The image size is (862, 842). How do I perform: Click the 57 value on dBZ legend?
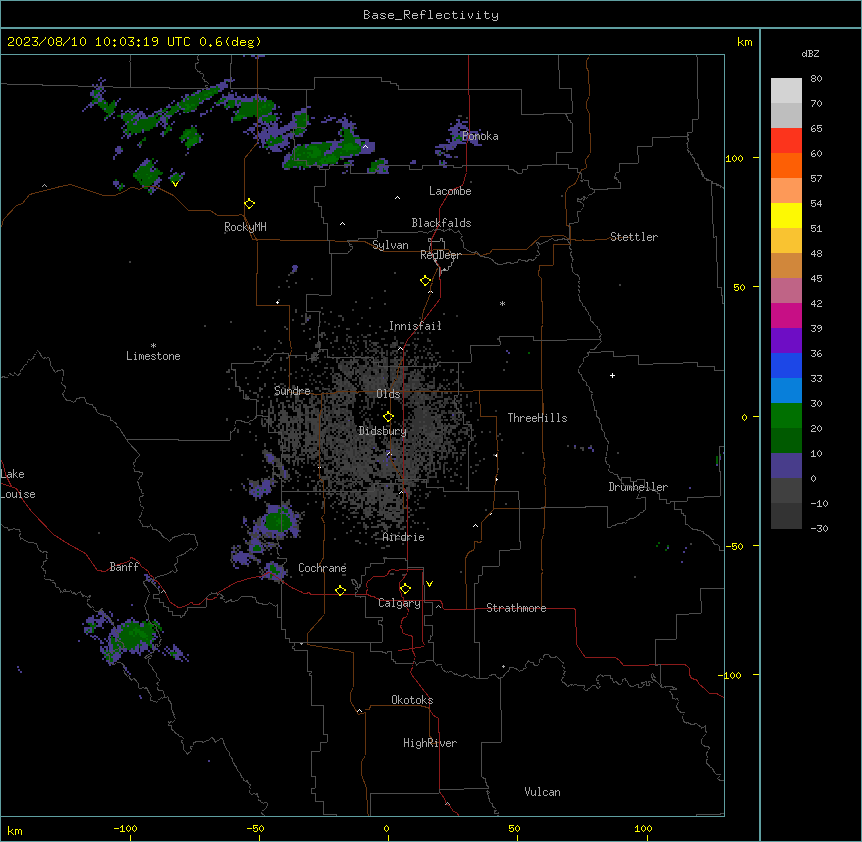click(816, 179)
